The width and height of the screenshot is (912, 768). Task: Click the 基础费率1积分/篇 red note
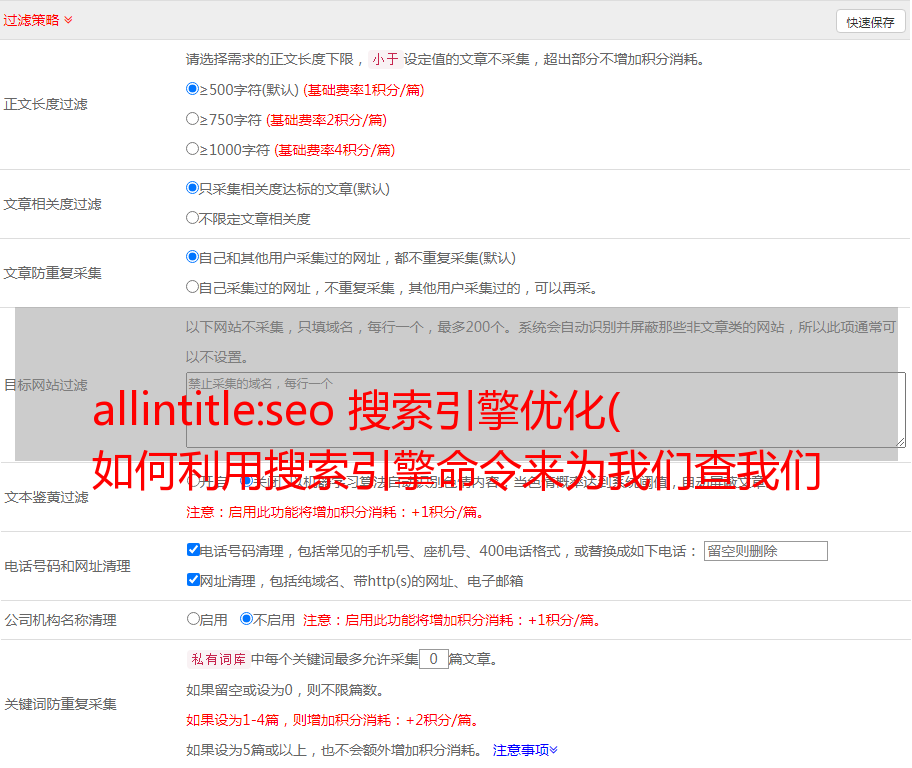point(364,90)
